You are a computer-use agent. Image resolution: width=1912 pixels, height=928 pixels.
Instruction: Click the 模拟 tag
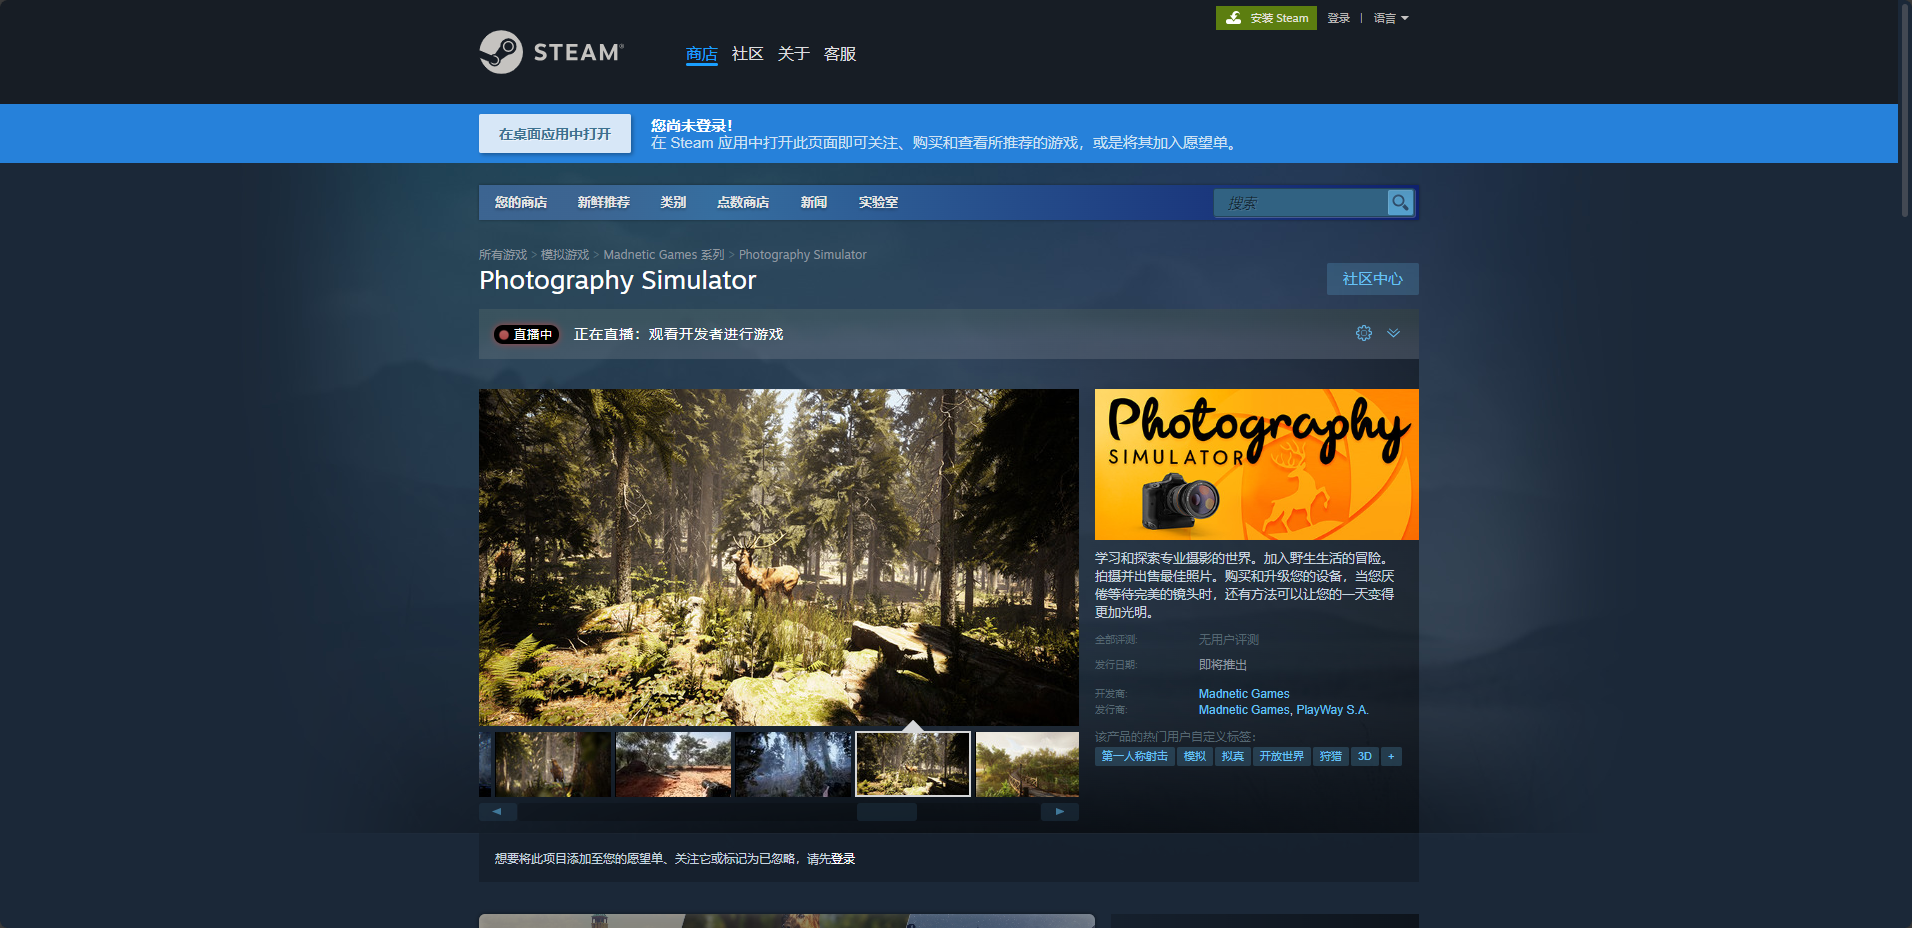tap(1195, 756)
